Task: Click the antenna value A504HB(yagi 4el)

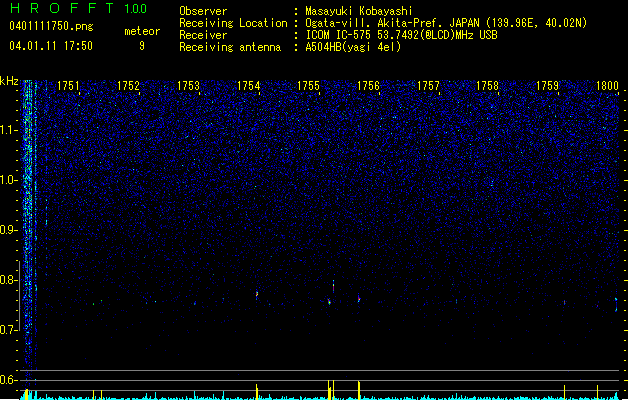Action: coord(353,47)
